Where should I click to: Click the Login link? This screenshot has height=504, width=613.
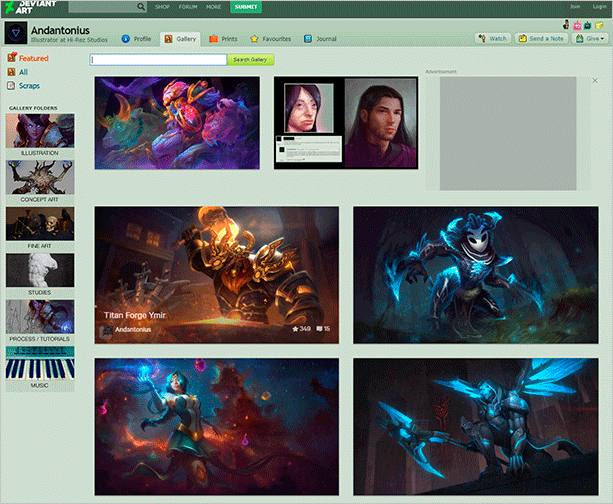(x=598, y=6)
